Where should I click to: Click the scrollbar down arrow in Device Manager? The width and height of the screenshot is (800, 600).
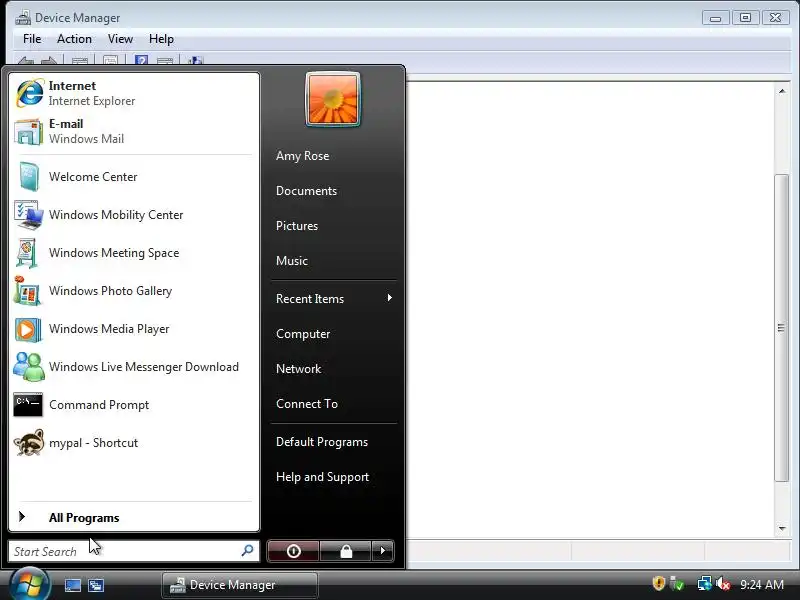point(782,529)
